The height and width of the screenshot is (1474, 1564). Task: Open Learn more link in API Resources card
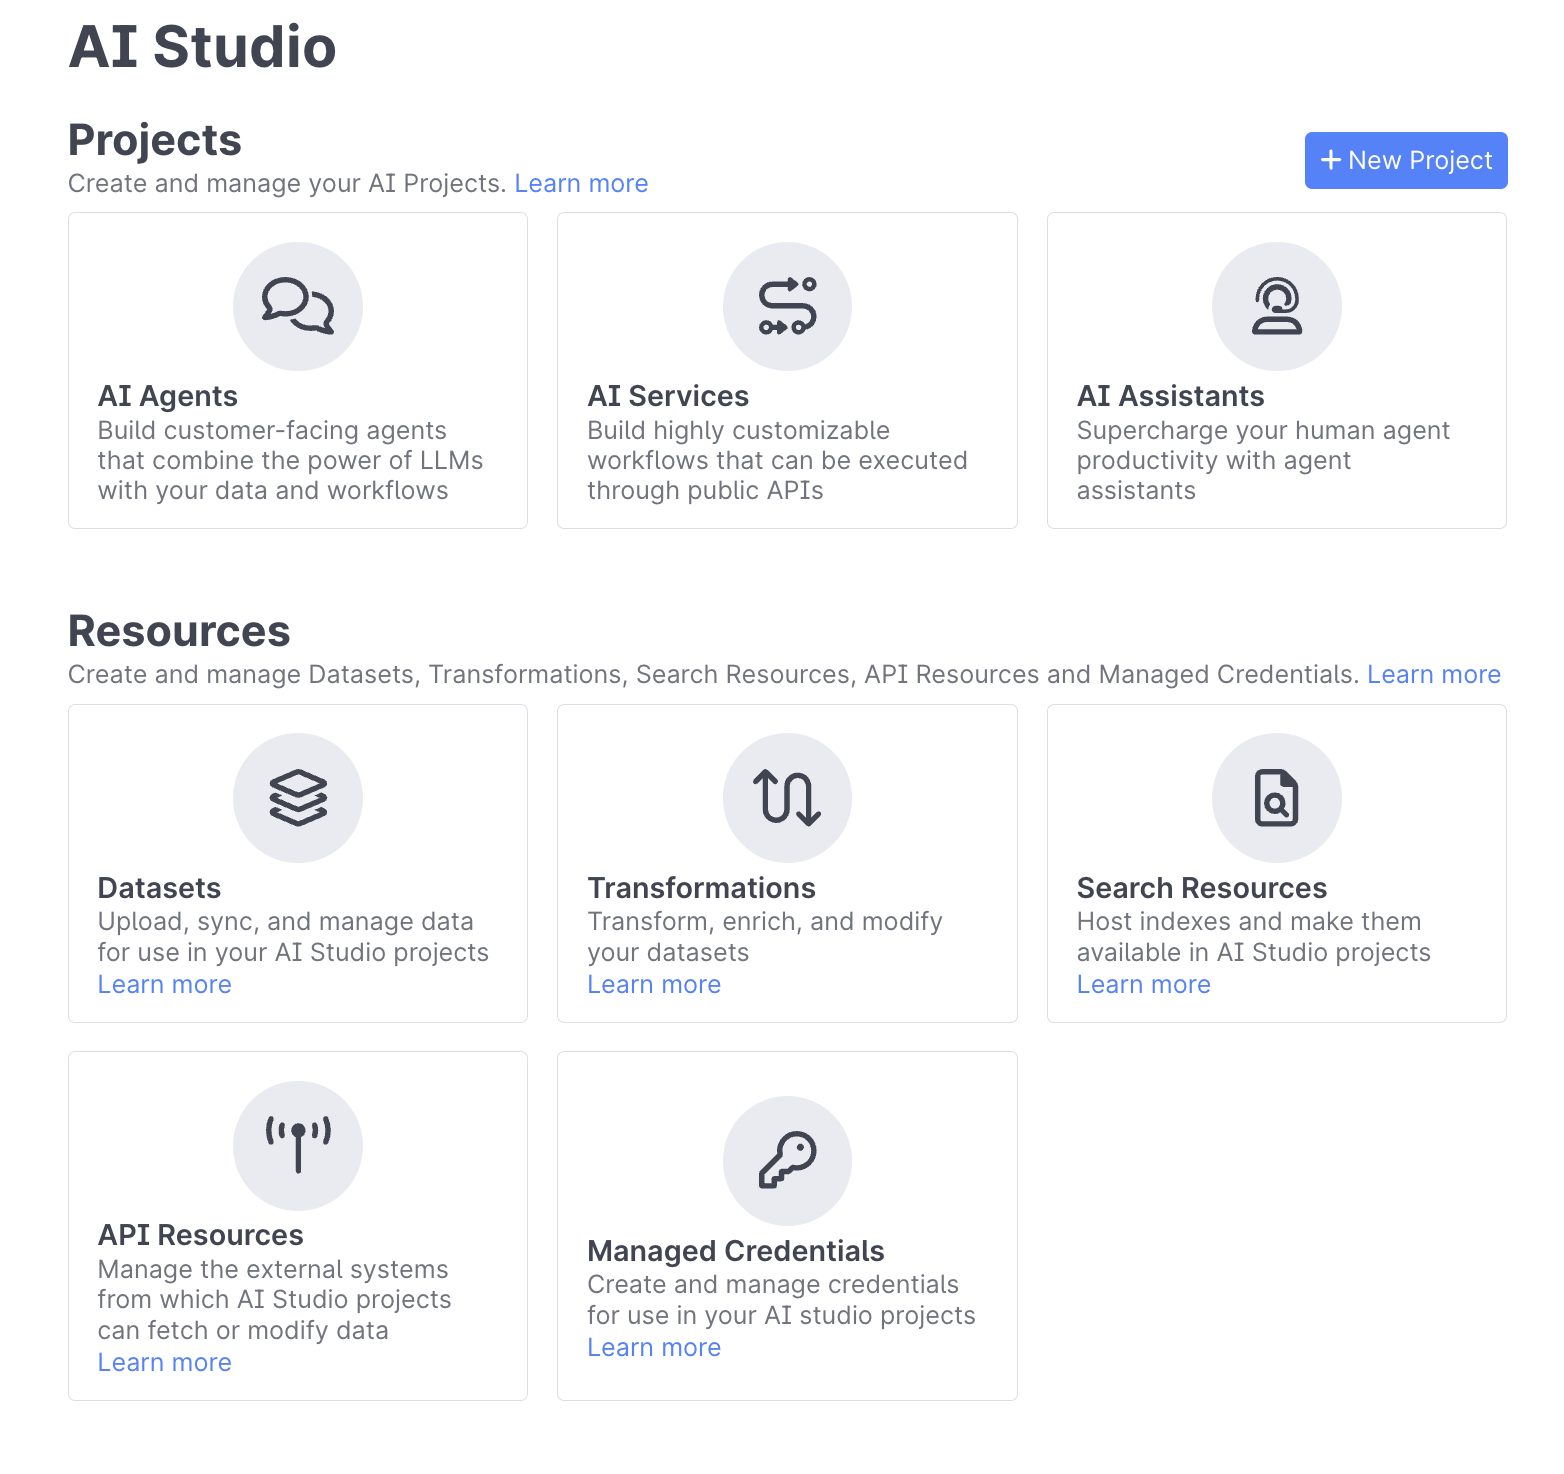pos(165,1363)
